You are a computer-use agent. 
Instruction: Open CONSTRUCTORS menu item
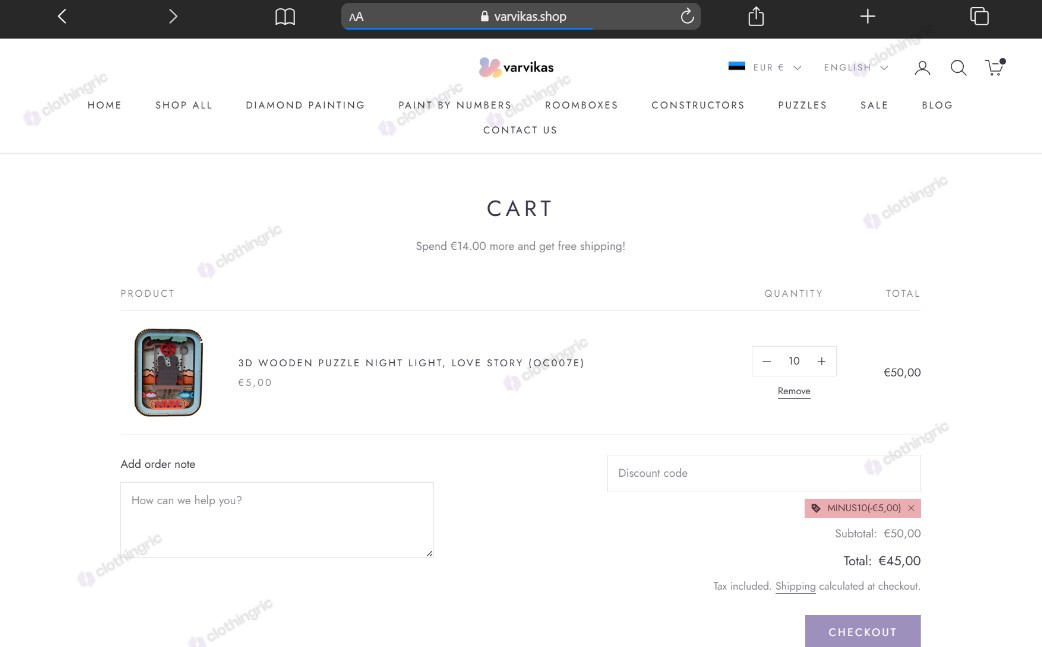[698, 105]
